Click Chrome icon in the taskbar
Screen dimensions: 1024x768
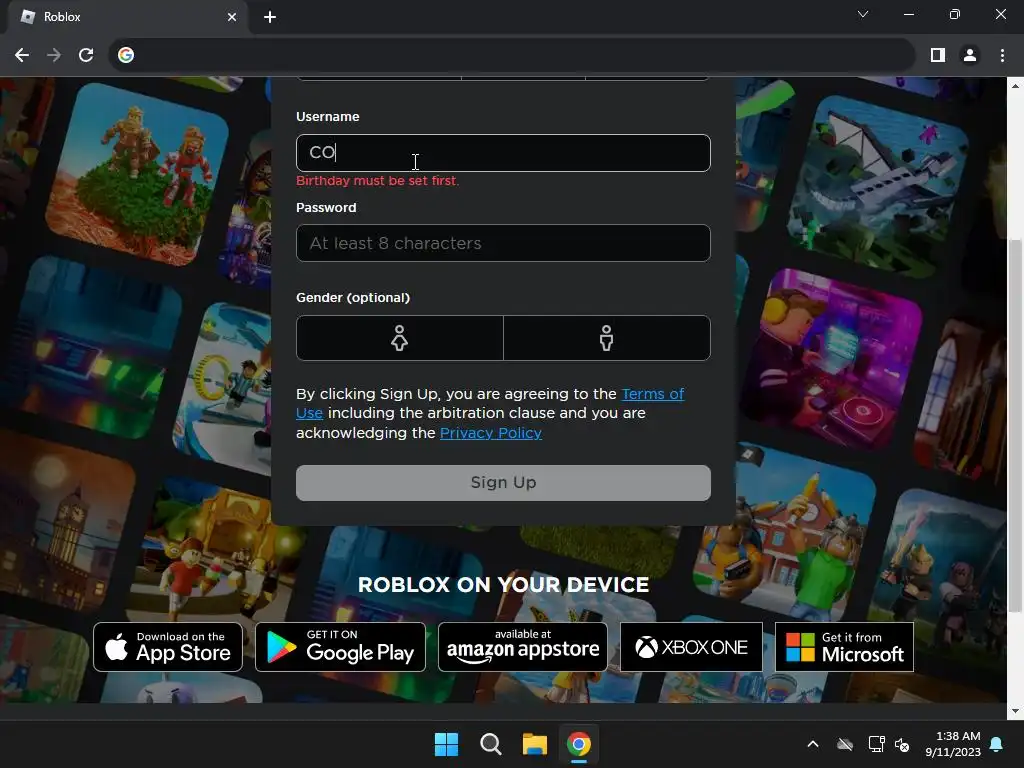point(579,744)
